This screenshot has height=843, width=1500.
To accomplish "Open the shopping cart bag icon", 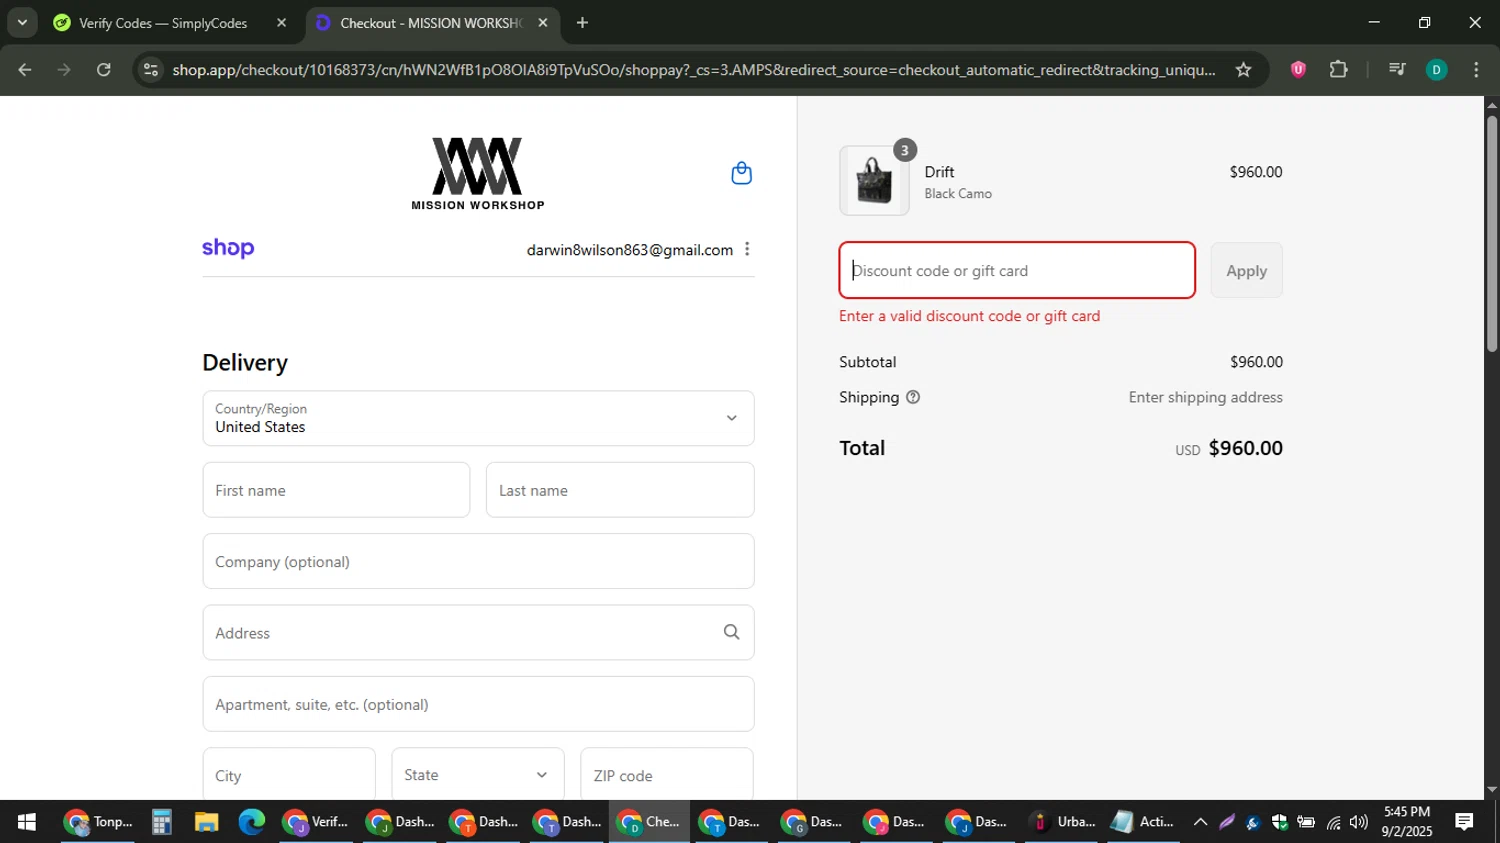I will pos(741,173).
